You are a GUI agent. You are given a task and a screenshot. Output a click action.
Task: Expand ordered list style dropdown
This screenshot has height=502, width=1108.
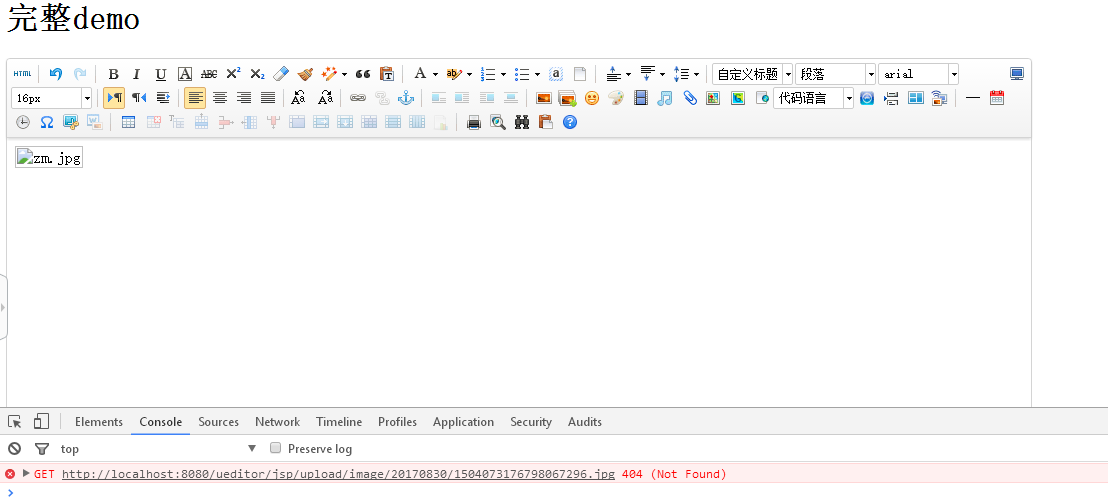[503, 74]
